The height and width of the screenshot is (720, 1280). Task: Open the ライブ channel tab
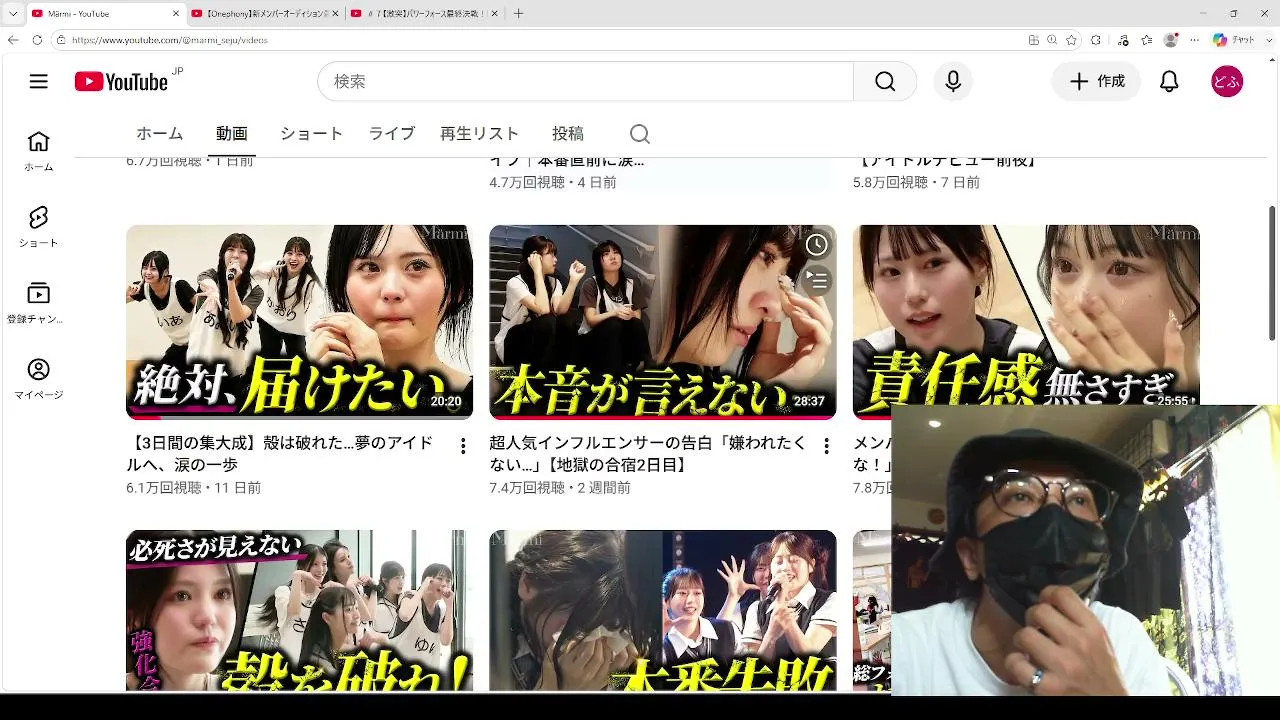pos(392,134)
